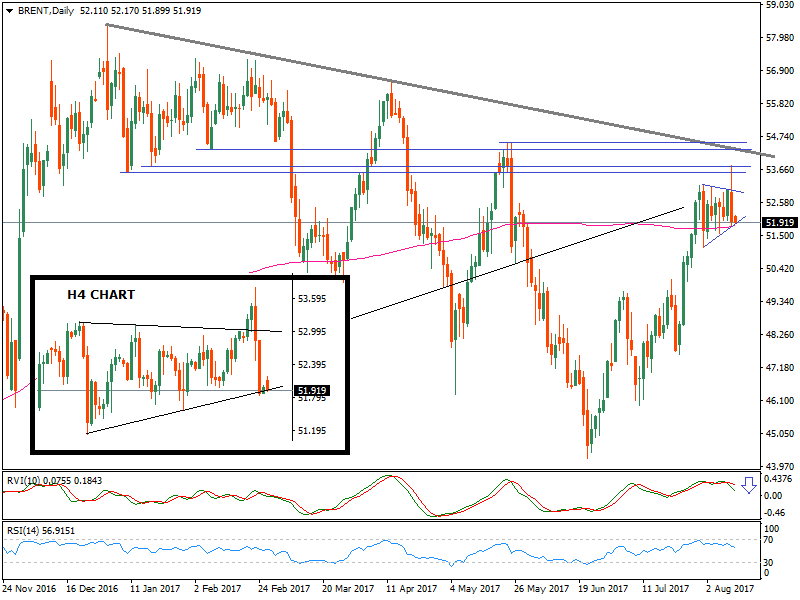Select the 2 Aug 2017 date label

point(730,589)
